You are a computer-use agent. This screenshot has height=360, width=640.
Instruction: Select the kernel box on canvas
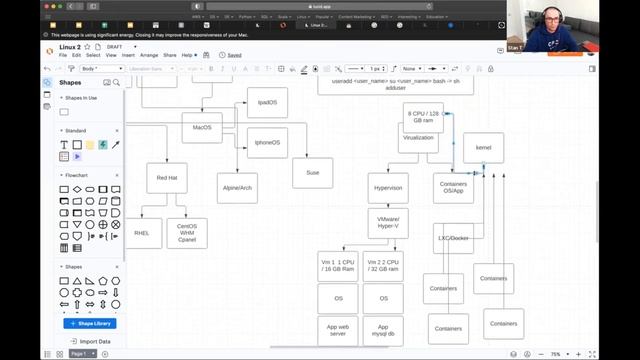tap(484, 148)
